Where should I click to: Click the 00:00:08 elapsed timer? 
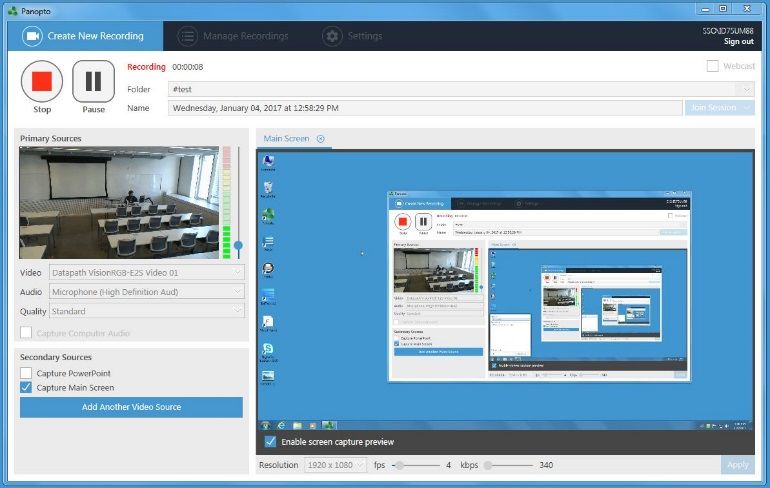tap(188, 67)
